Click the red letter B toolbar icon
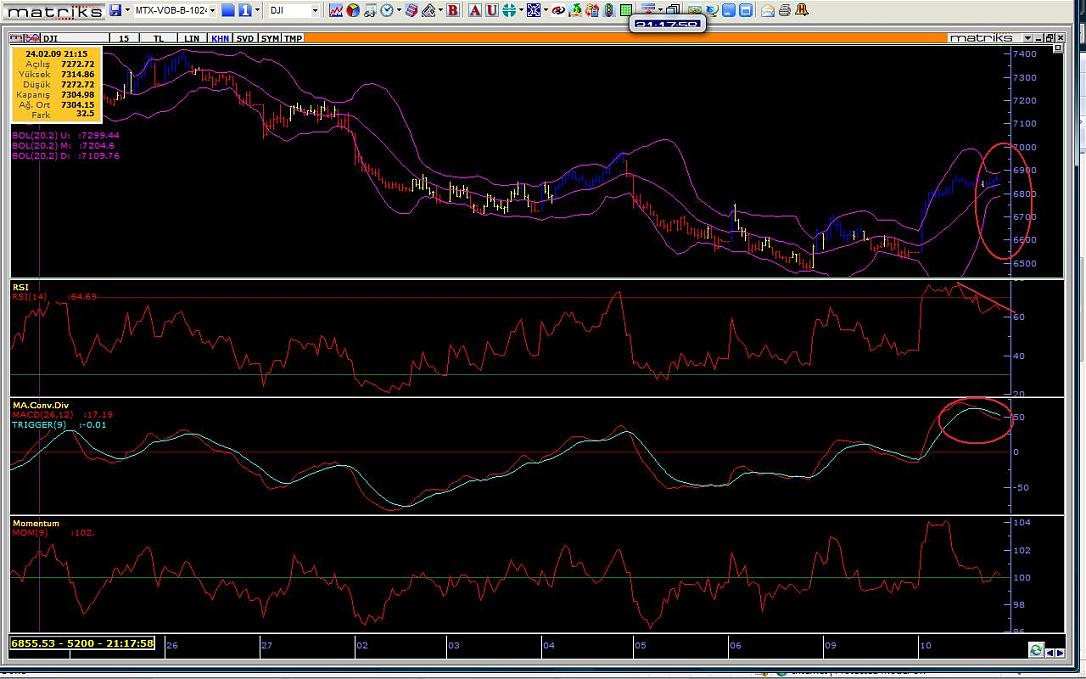 click(x=453, y=10)
